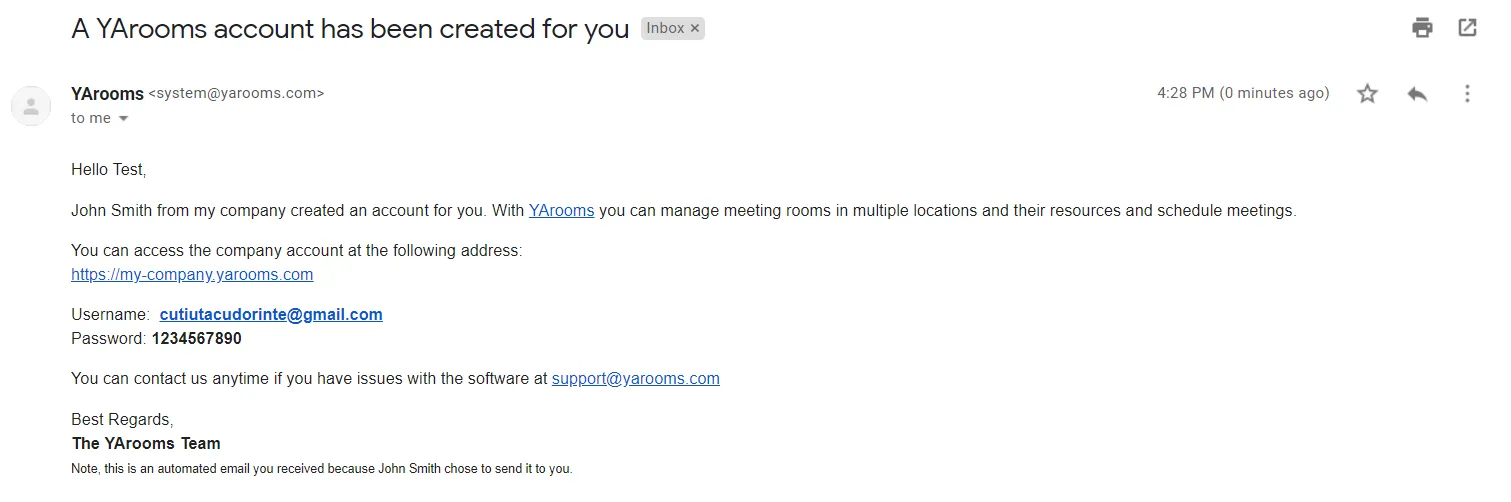Viewport: 1511px width, 502px height.
Task: Expand recipient details next to "to me"
Action: pos(124,119)
